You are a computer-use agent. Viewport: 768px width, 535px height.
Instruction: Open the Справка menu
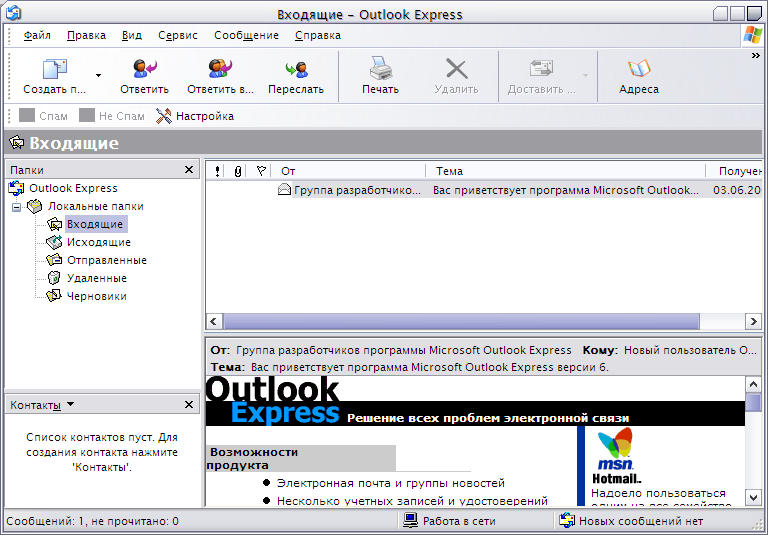pyautogui.click(x=318, y=35)
